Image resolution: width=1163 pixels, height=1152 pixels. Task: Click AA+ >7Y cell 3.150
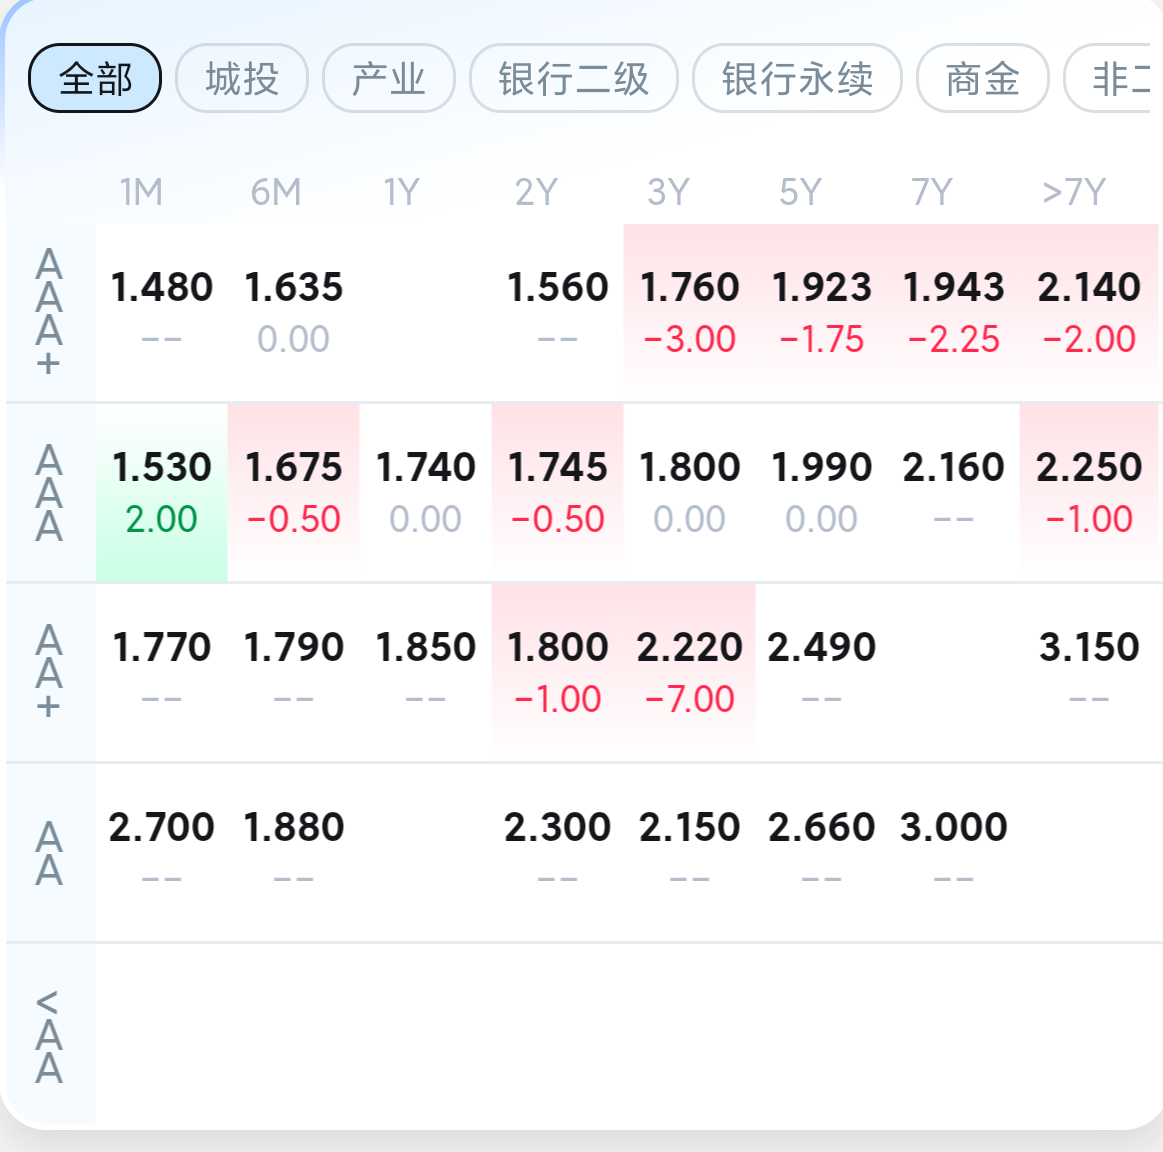pos(1088,671)
